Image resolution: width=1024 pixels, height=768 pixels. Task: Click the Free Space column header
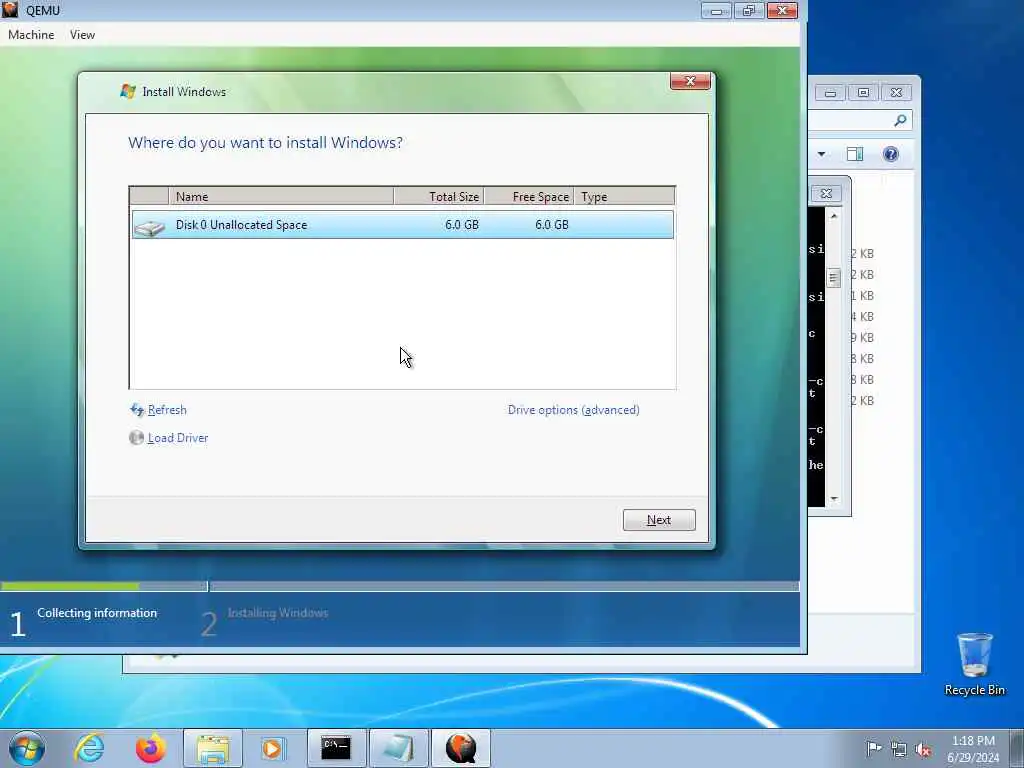(529, 196)
